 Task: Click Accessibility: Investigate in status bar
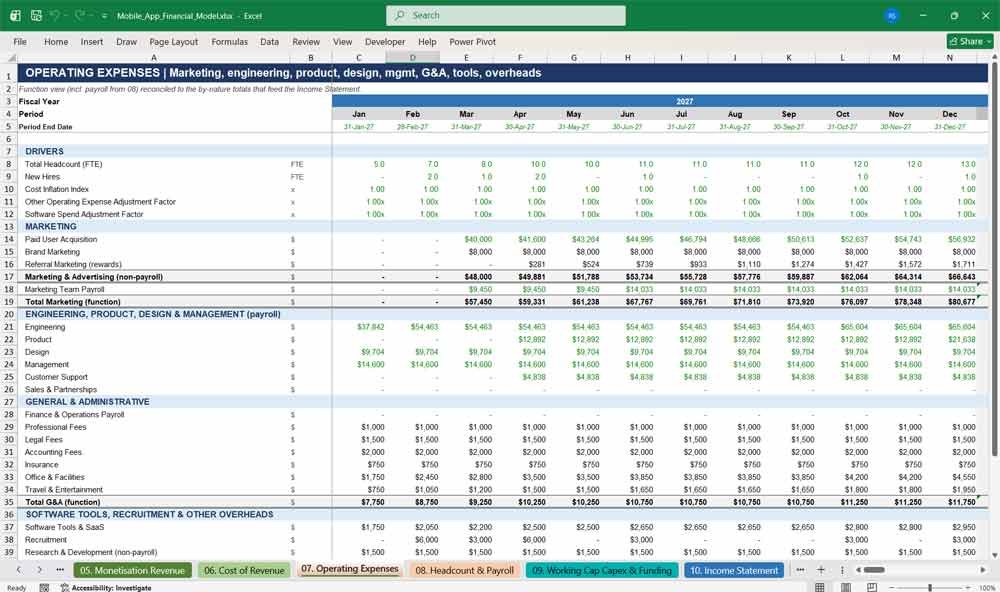tap(107, 588)
